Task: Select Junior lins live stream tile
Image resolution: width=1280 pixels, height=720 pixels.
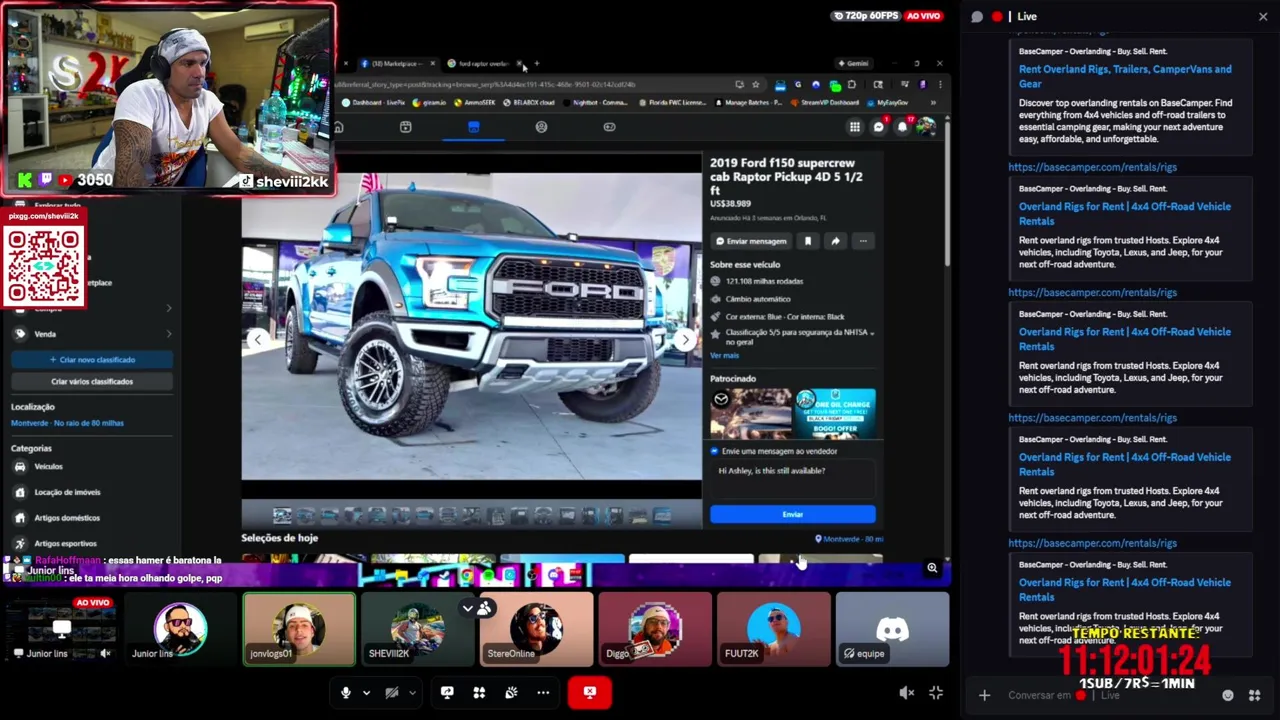Action: [61, 629]
